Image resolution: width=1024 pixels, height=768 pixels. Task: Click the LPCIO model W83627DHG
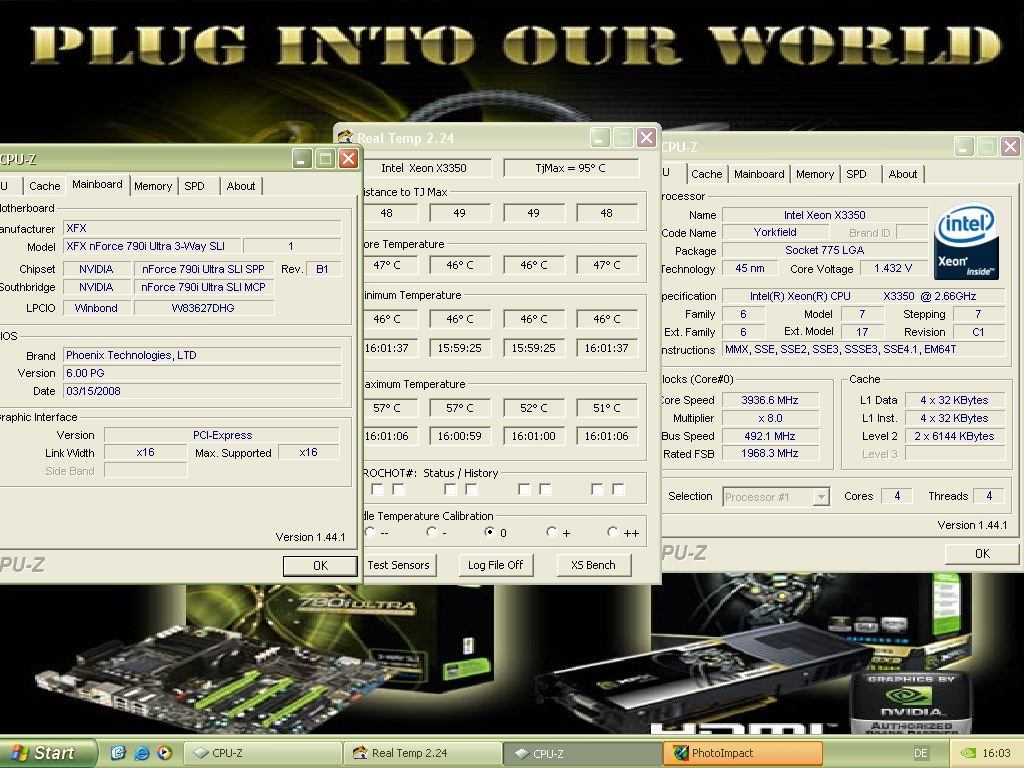[203, 308]
